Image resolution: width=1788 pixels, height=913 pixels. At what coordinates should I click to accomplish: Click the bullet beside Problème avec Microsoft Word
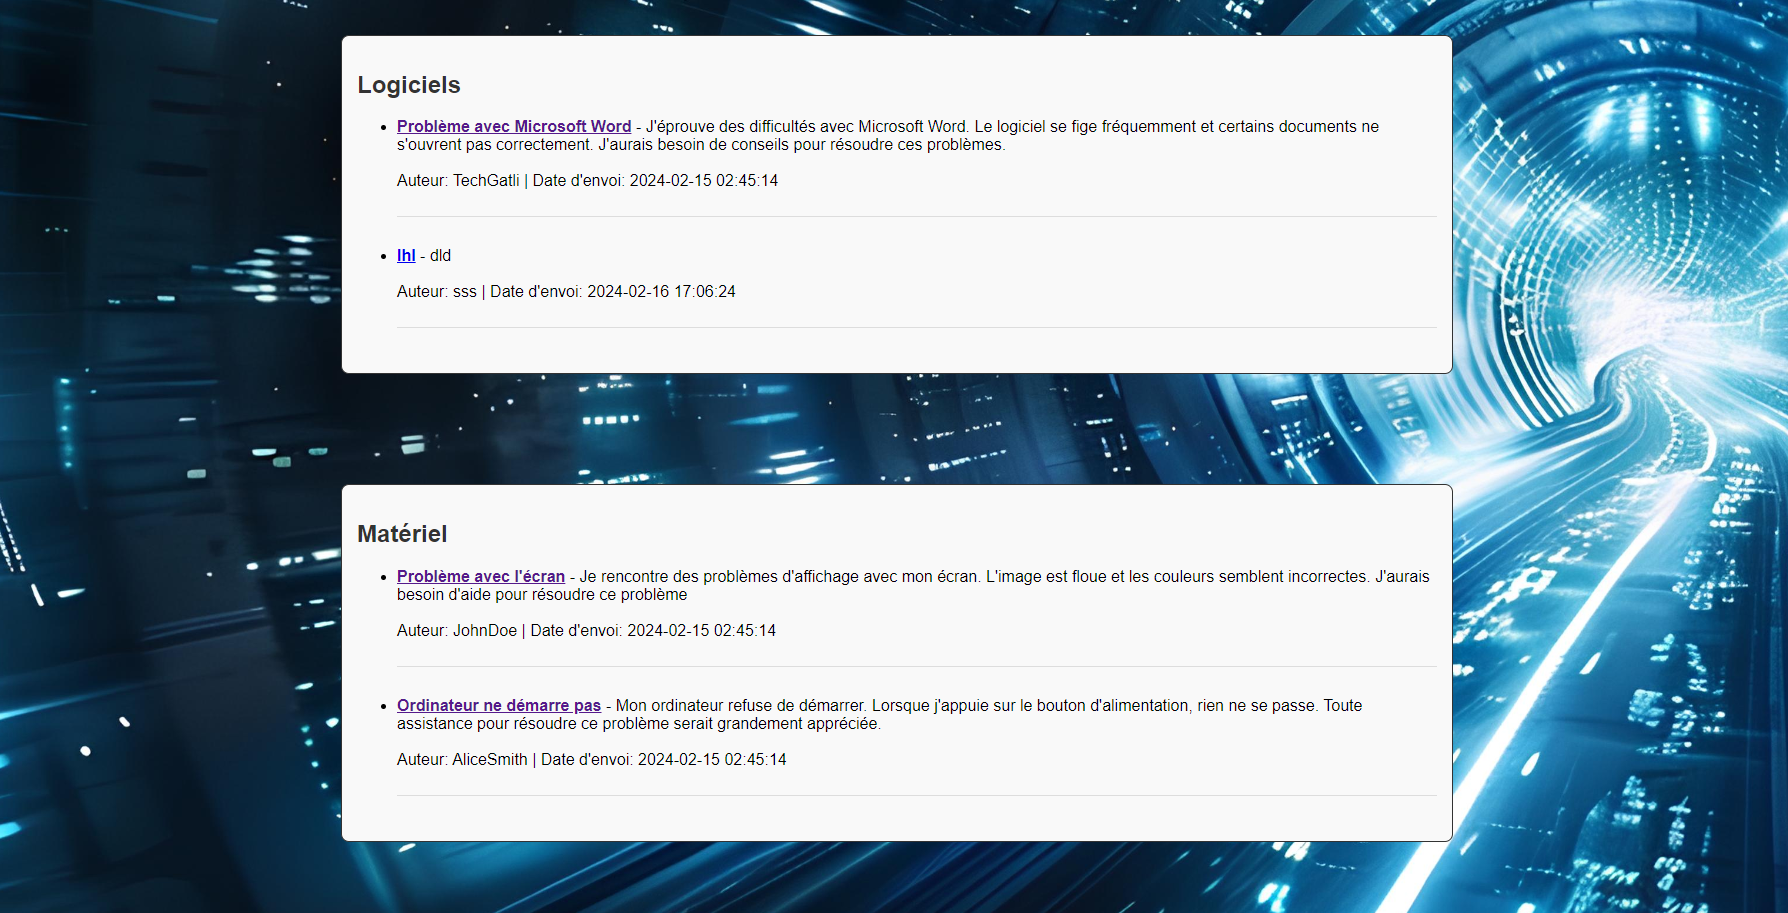point(384,127)
